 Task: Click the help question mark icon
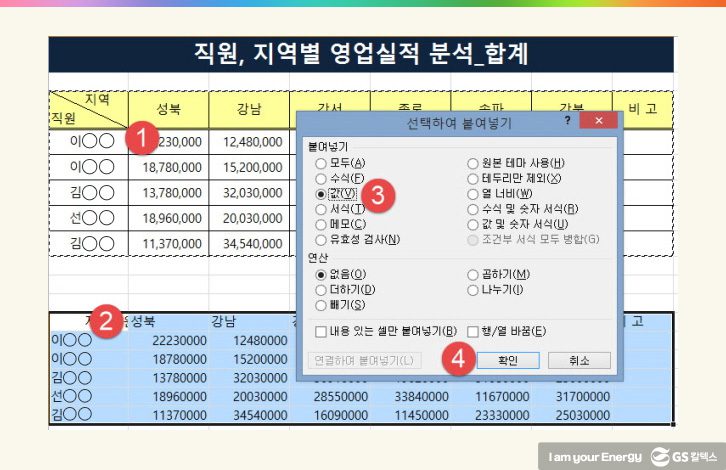pos(567,120)
